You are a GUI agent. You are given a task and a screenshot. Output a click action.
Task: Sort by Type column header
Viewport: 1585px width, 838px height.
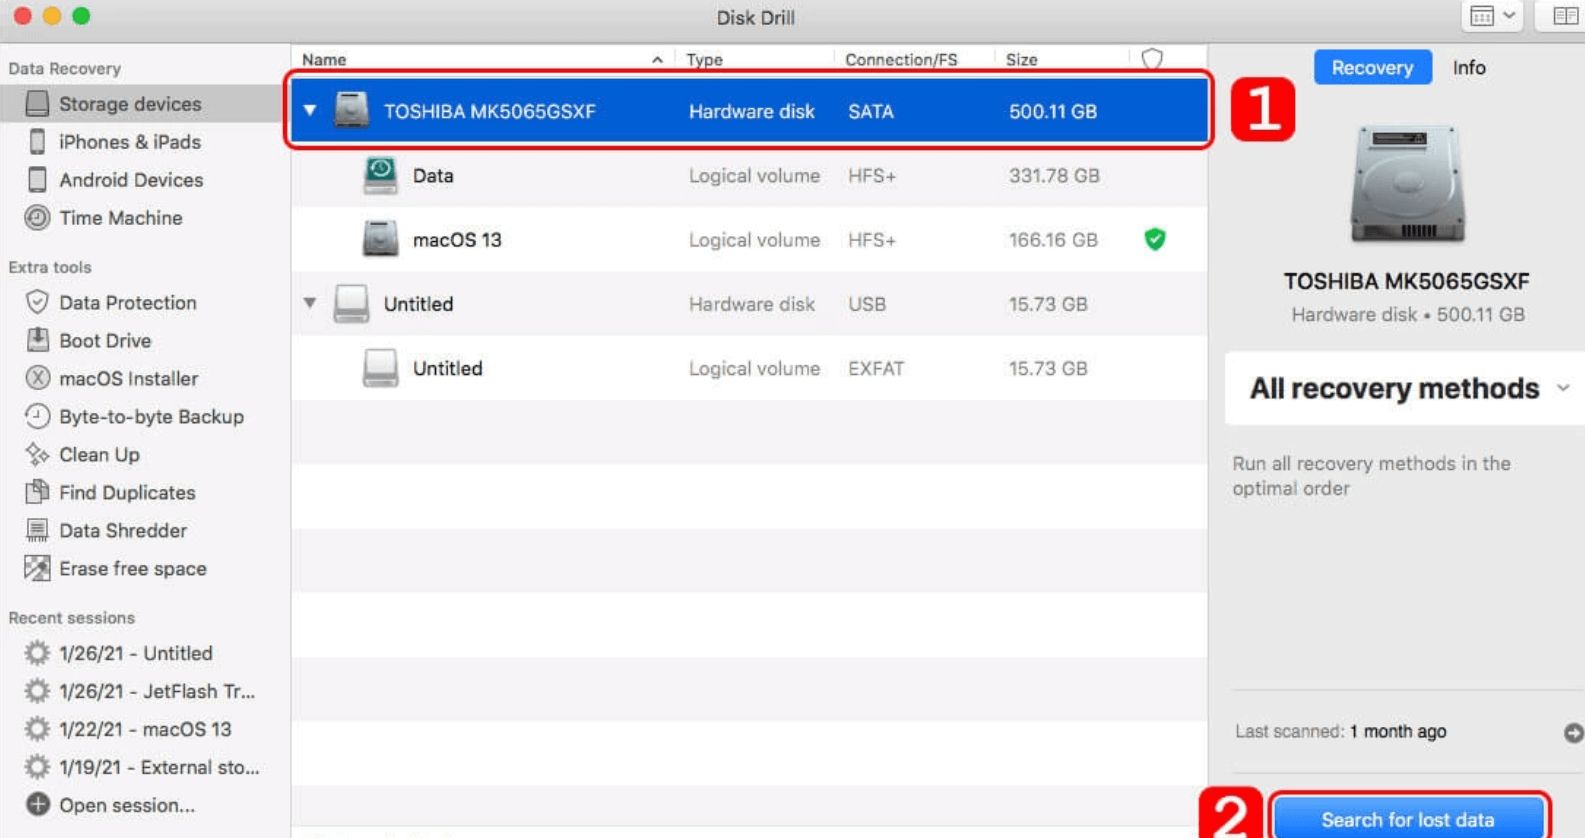pyautogui.click(x=704, y=59)
